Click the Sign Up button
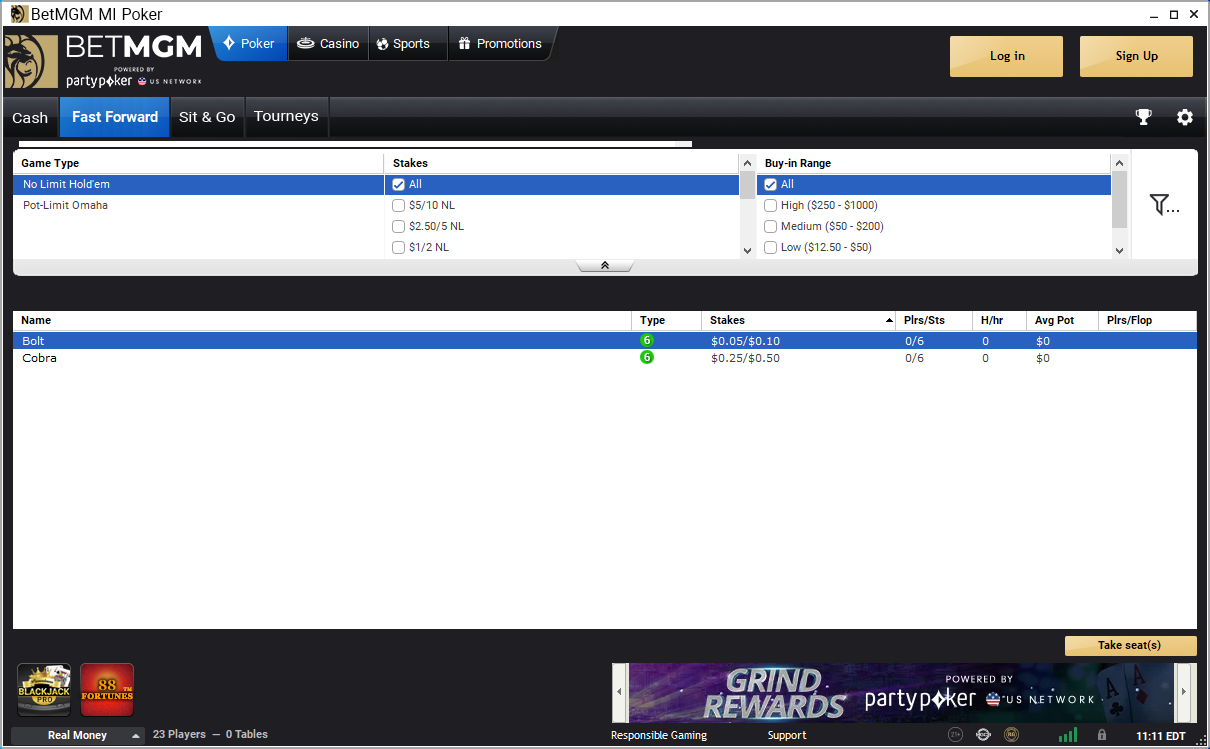 (x=1136, y=57)
